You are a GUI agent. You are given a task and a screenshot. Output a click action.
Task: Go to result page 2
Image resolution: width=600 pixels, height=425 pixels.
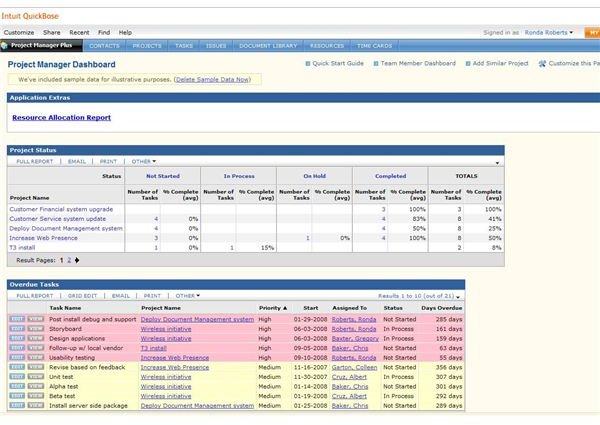(x=69, y=260)
